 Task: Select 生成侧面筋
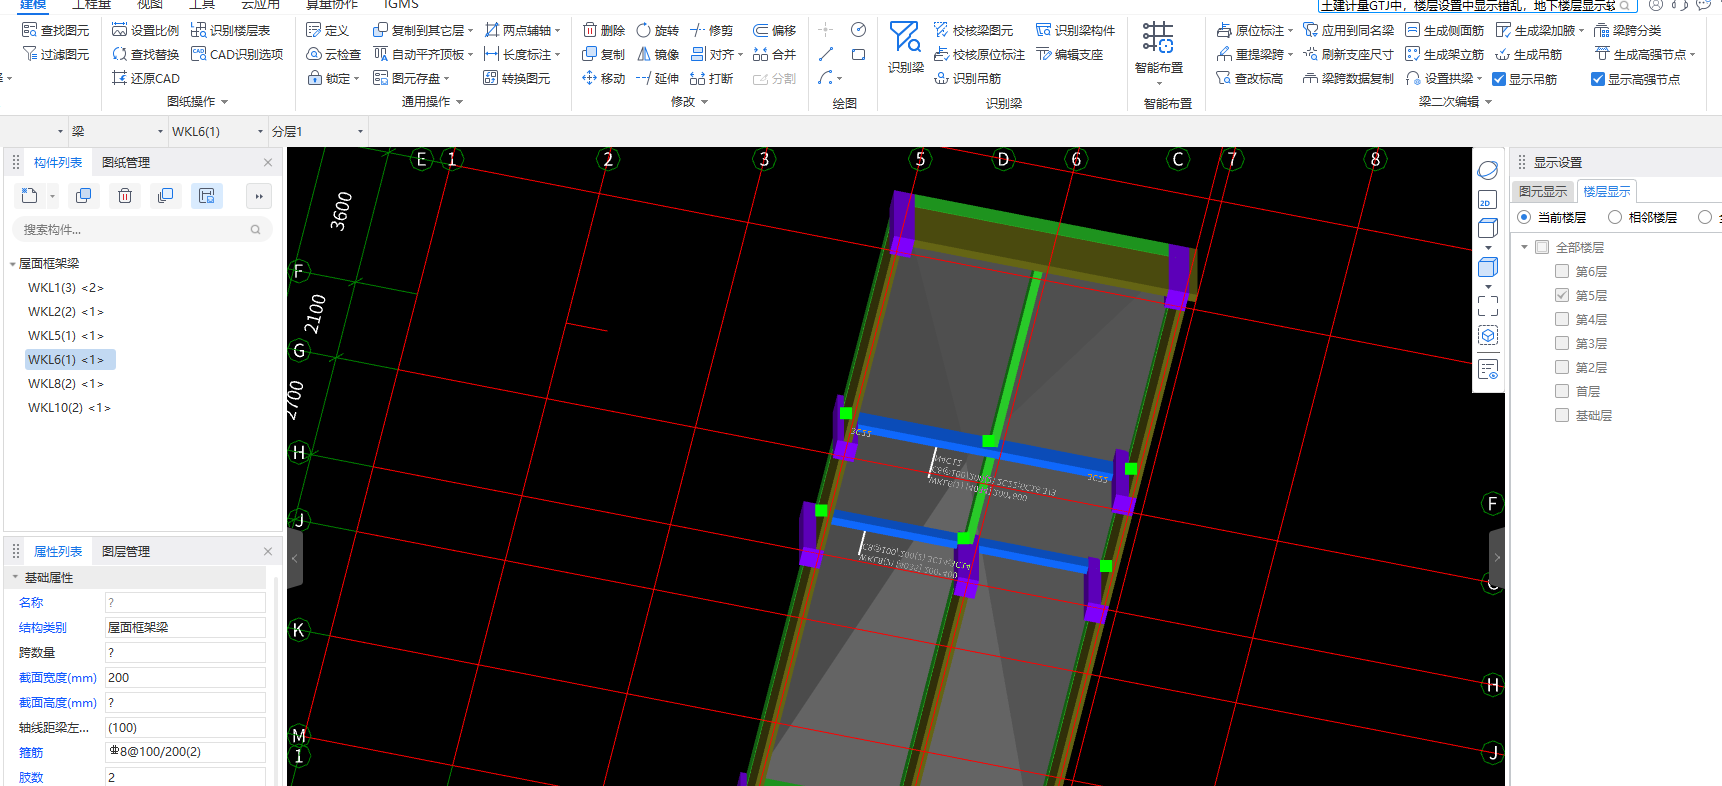[x=1444, y=30]
